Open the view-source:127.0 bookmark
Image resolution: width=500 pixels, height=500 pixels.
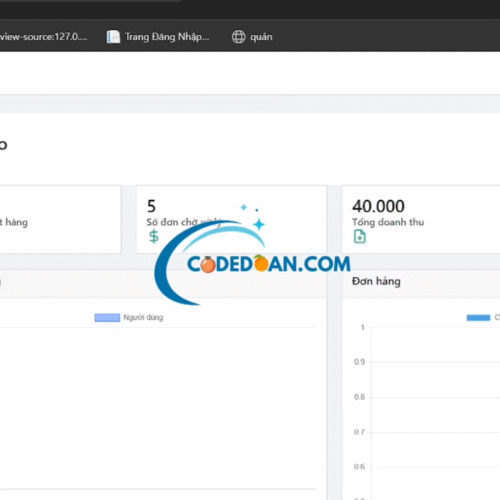[43, 37]
